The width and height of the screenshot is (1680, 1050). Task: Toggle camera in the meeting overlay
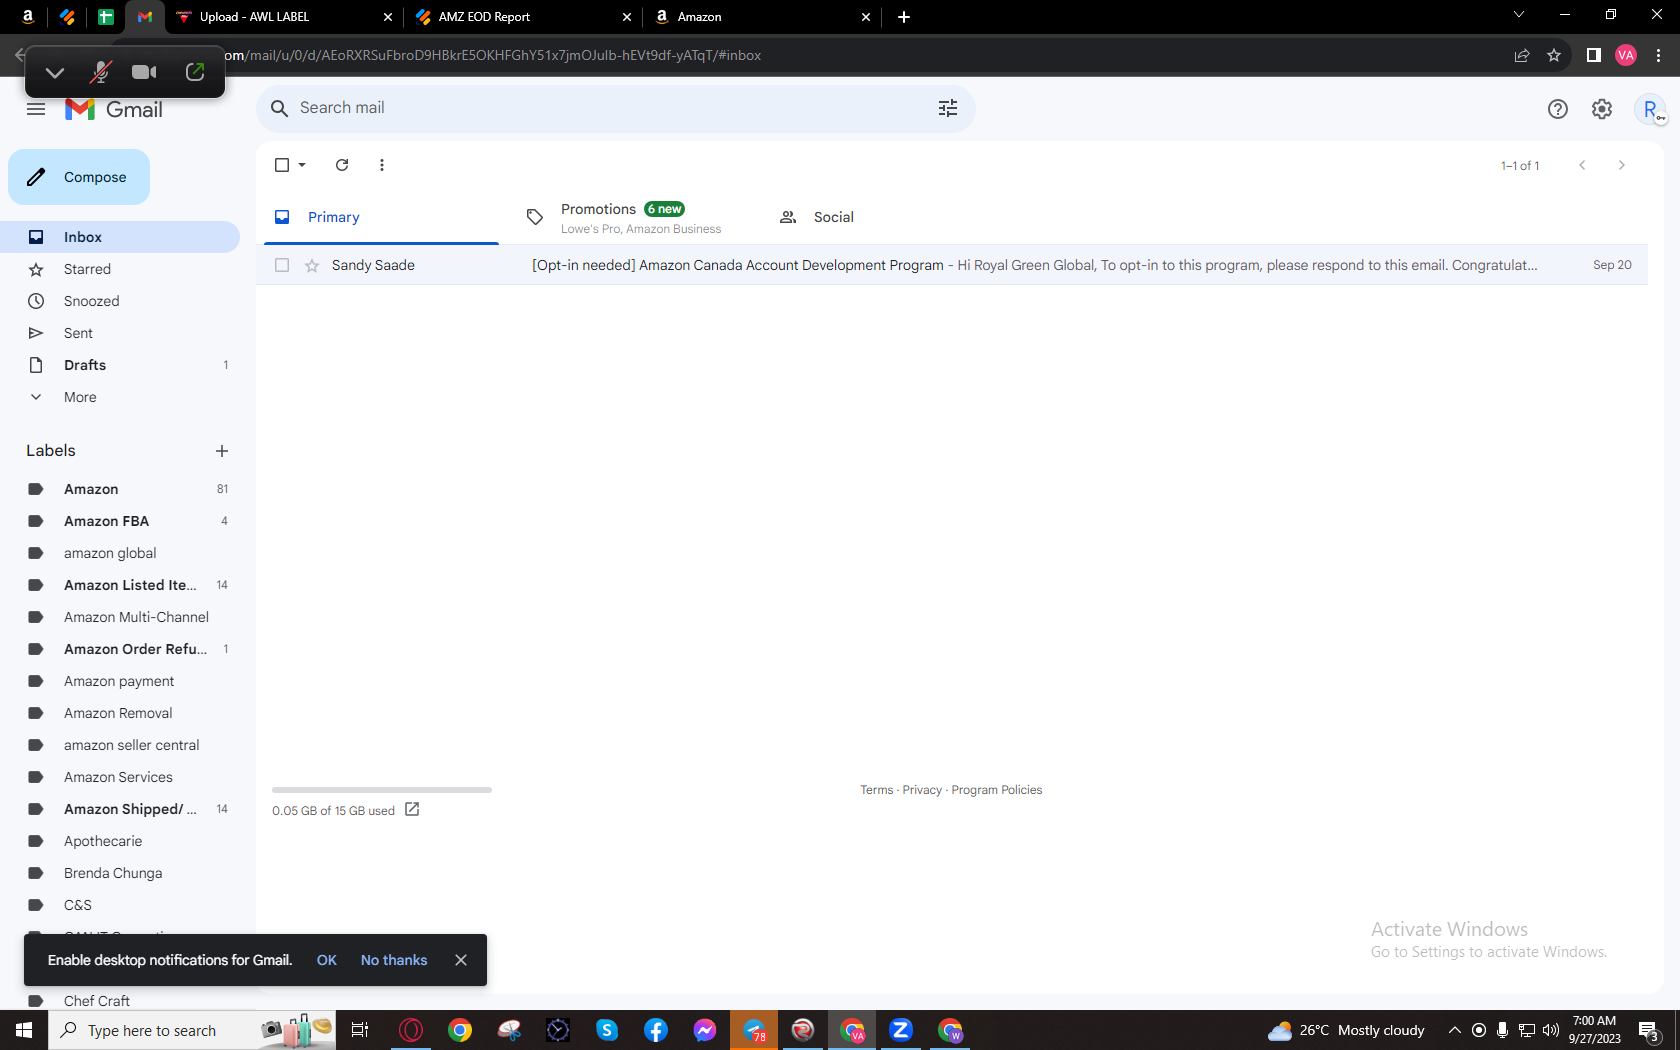pos(144,72)
